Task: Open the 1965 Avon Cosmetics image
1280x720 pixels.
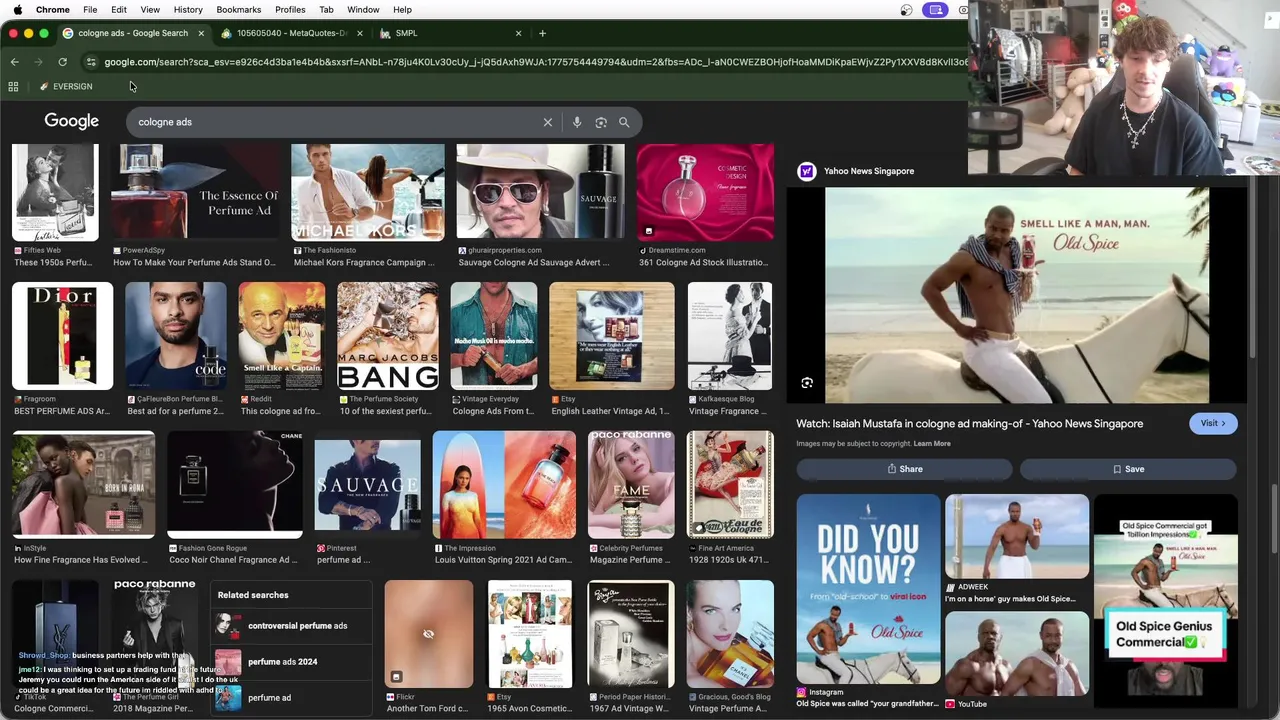Action: 530,634
